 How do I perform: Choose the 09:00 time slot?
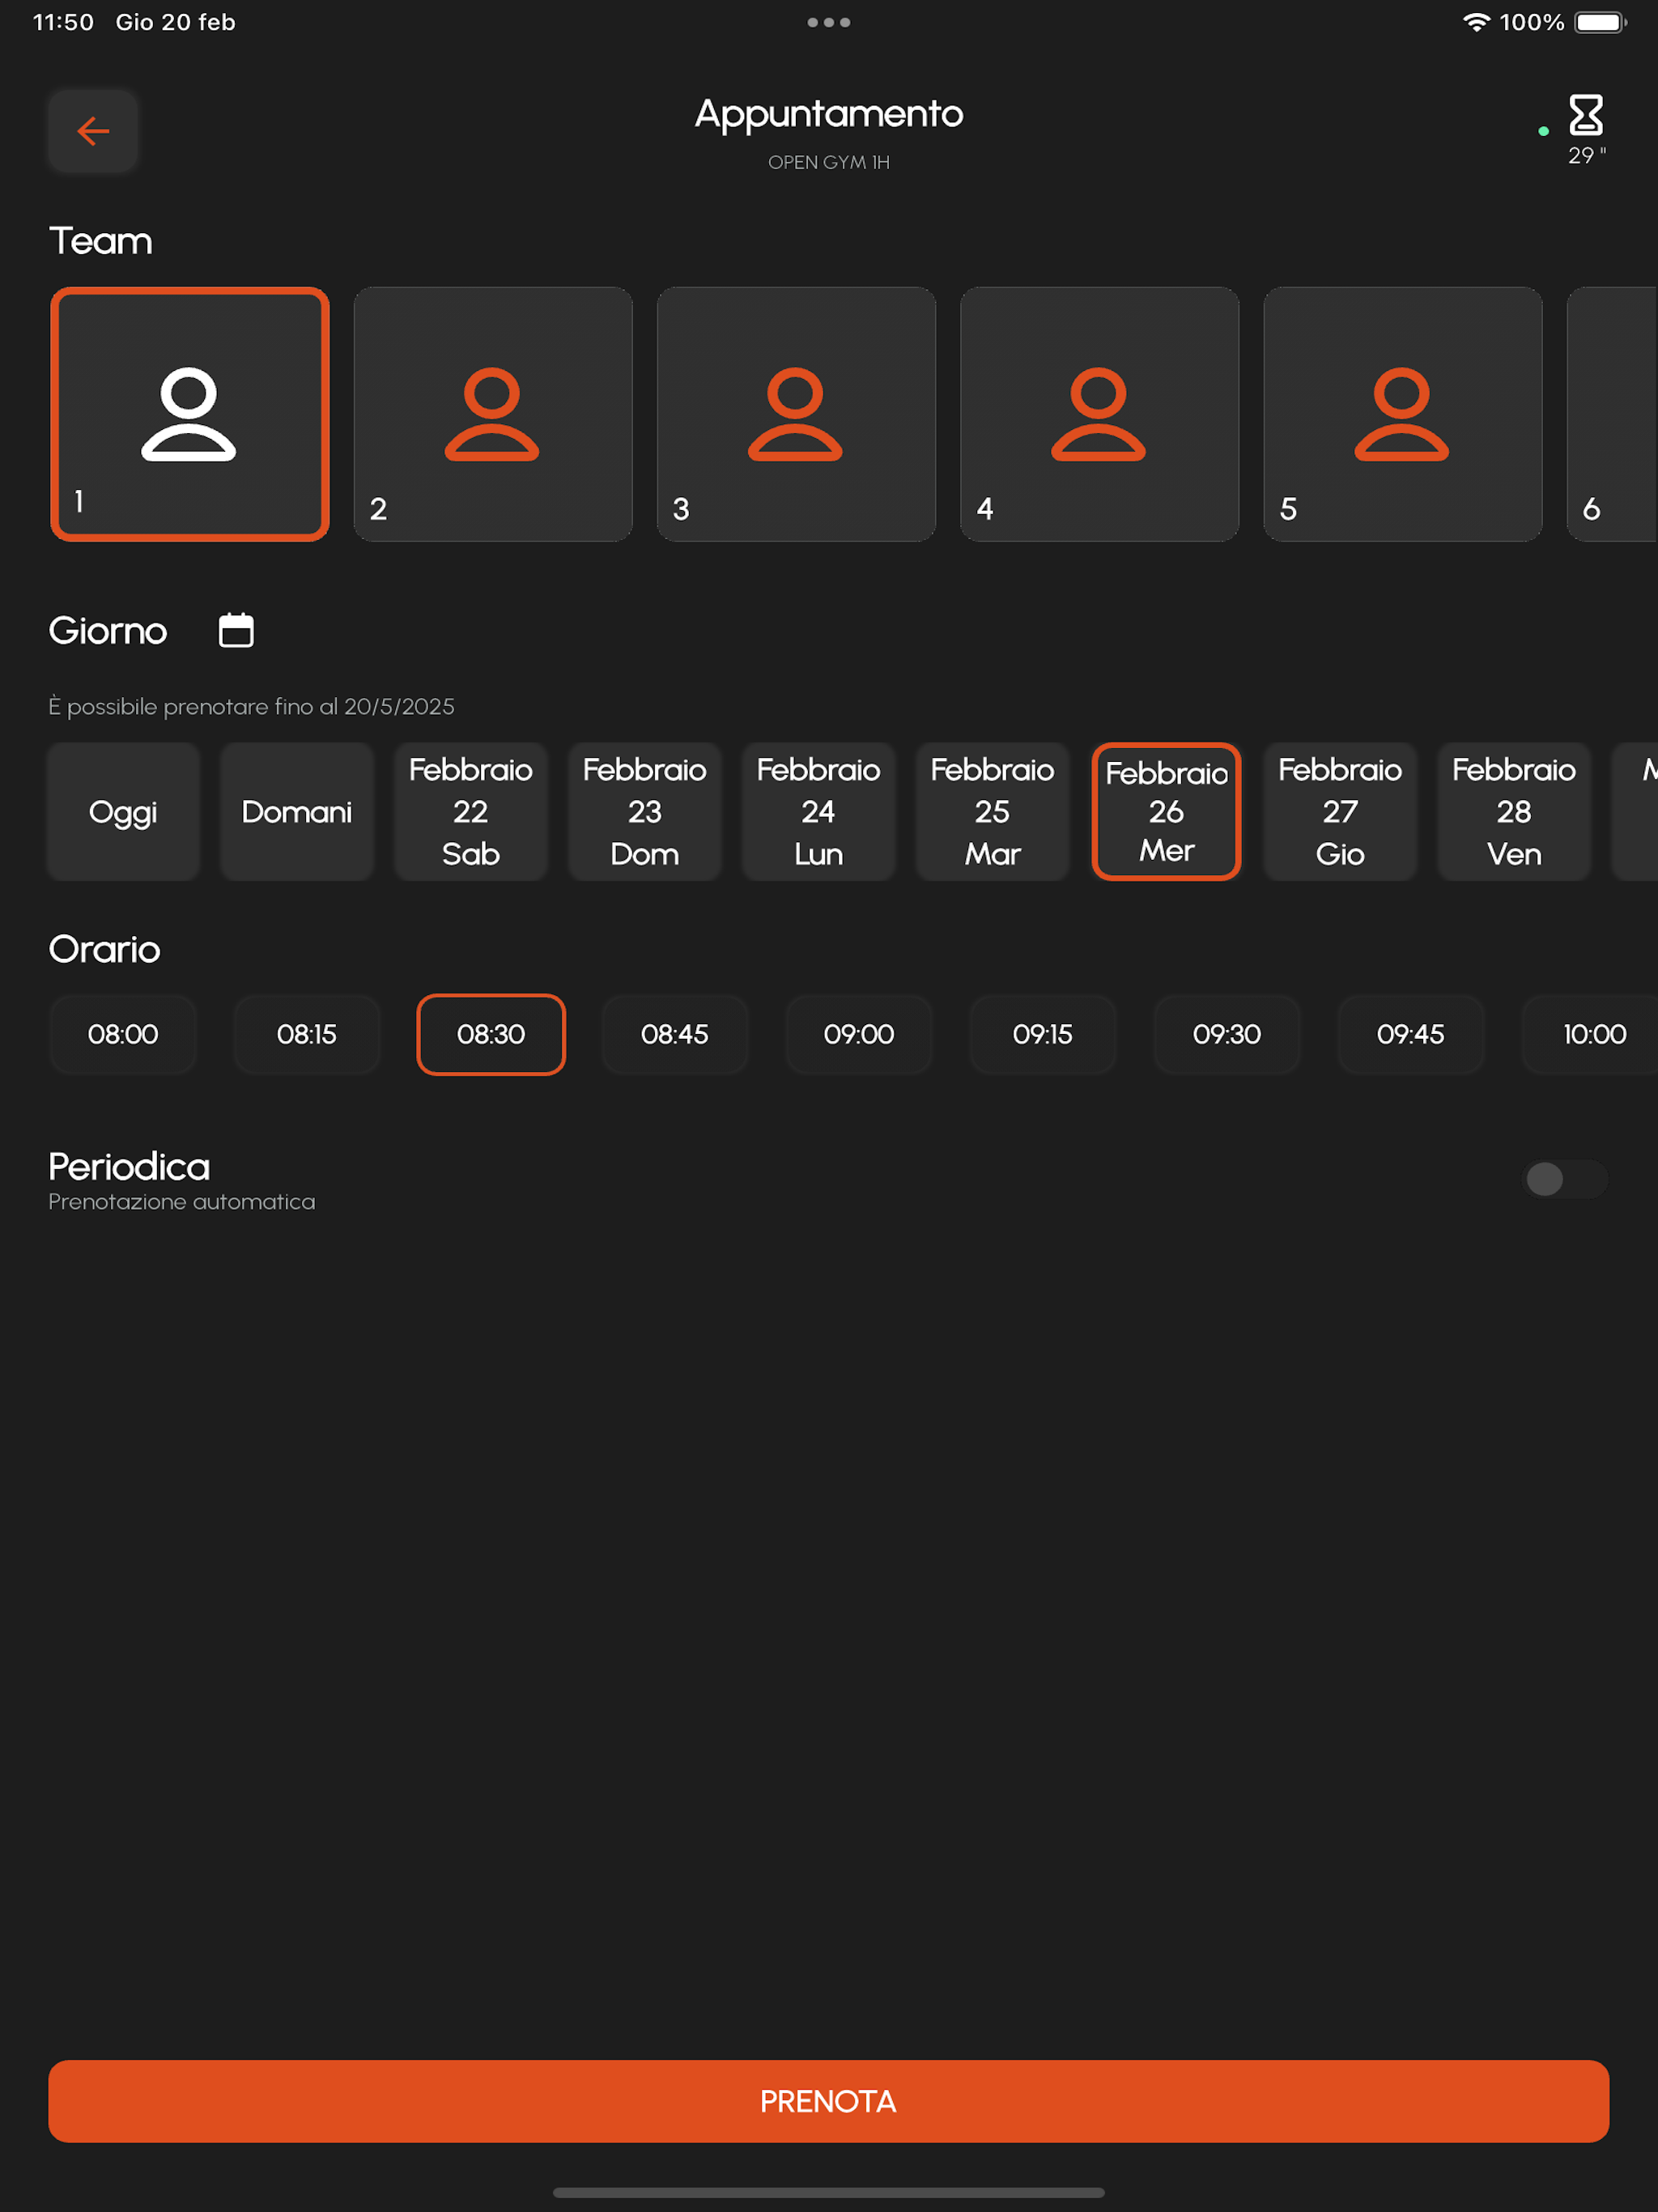[x=859, y=1034]
